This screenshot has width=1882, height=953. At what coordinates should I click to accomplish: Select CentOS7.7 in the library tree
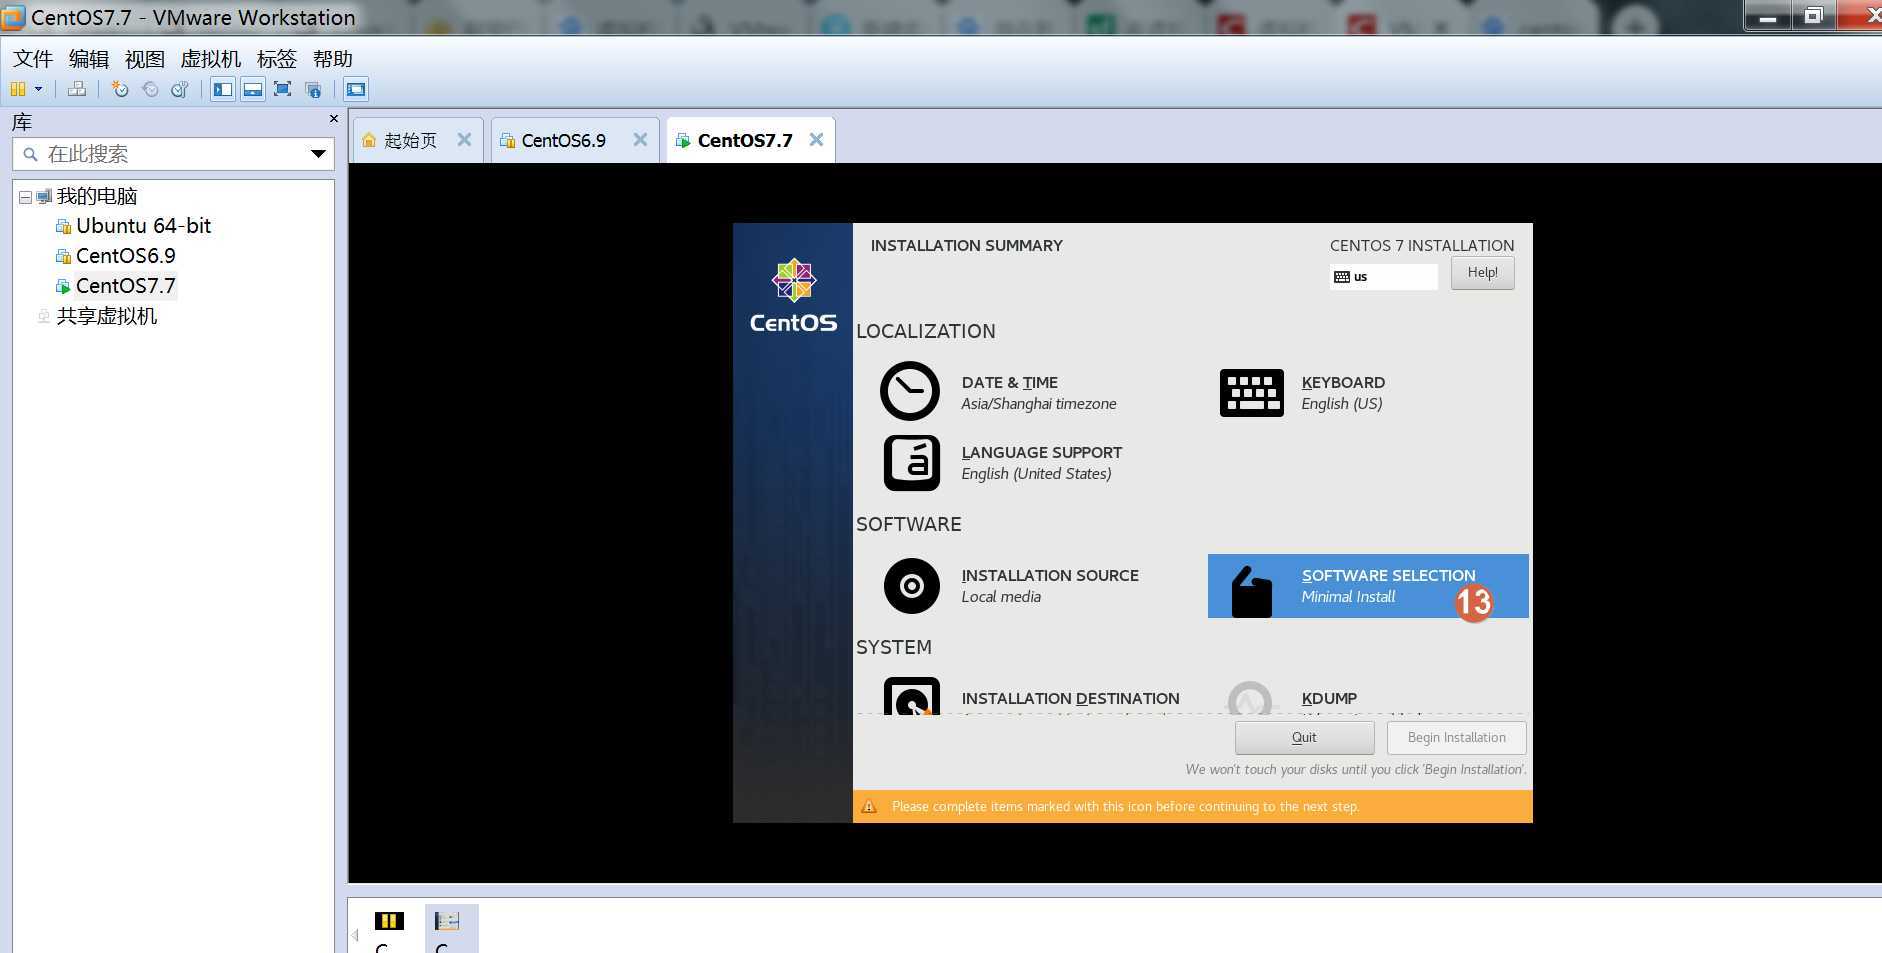[x=125, y=286]
